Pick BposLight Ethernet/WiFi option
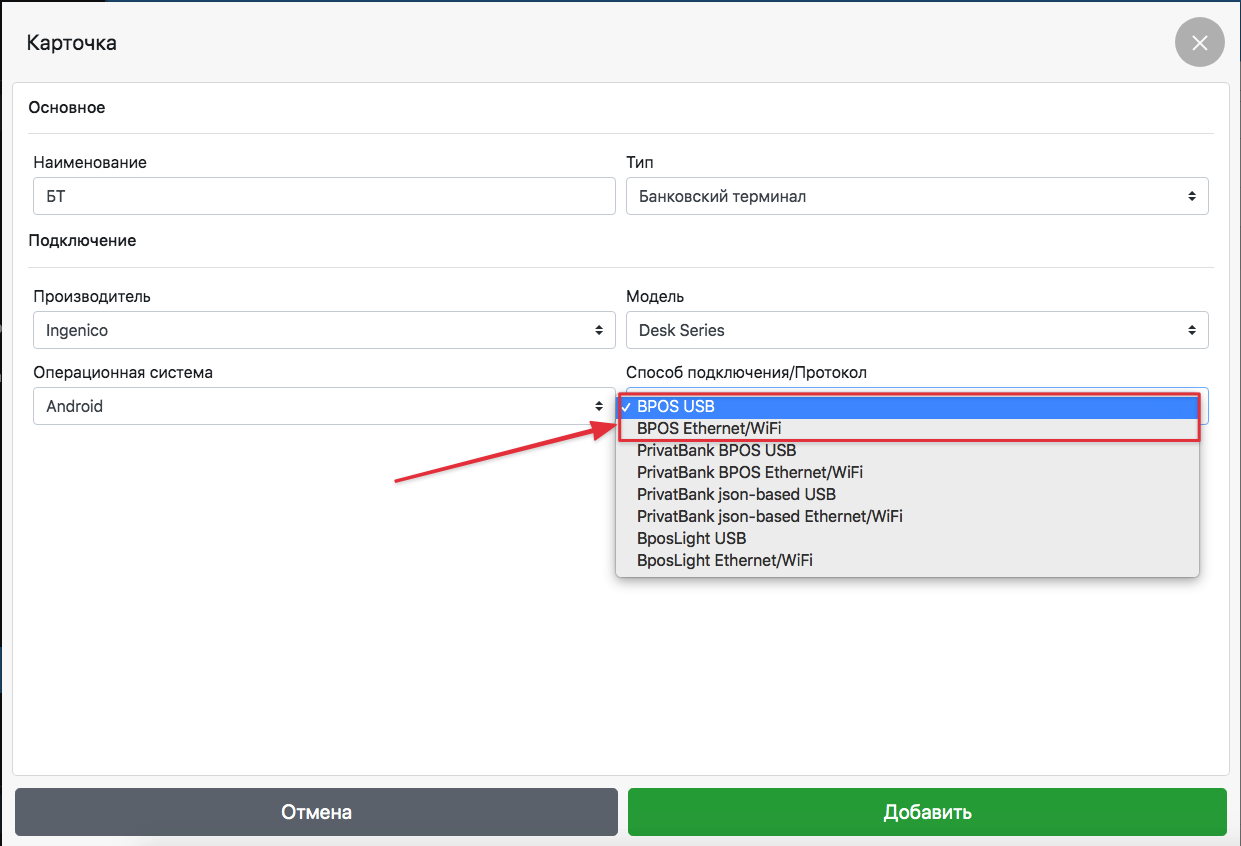 click(724, 560)
